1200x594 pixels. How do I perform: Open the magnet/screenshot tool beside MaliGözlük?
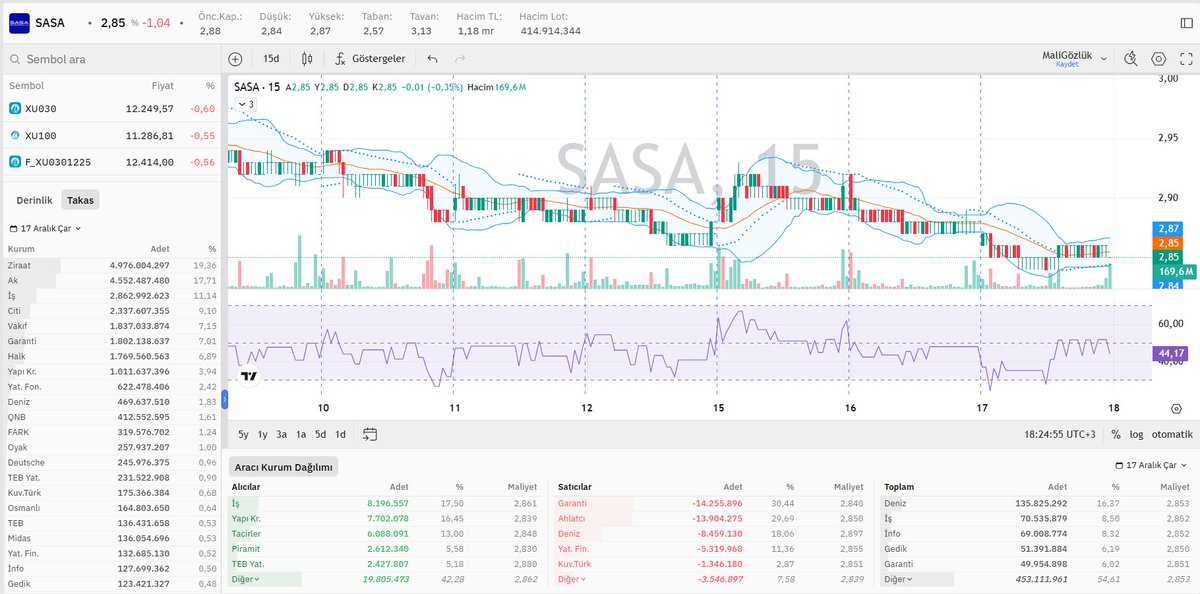click(1131, 58)
